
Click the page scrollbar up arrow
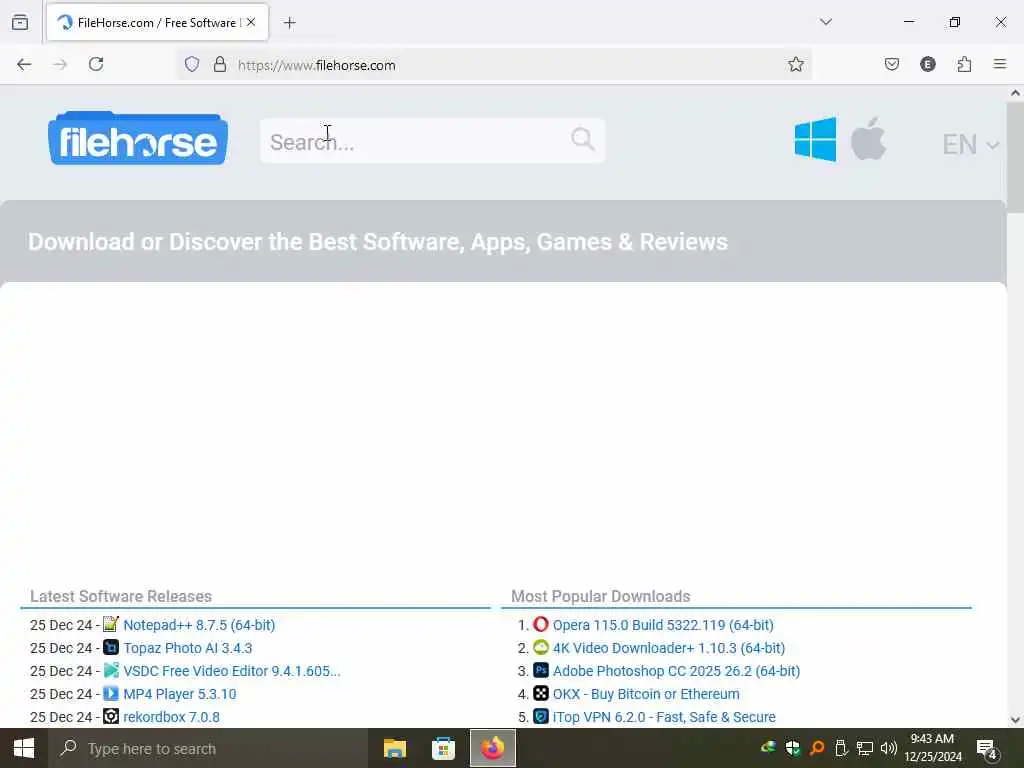point(1015,93)
